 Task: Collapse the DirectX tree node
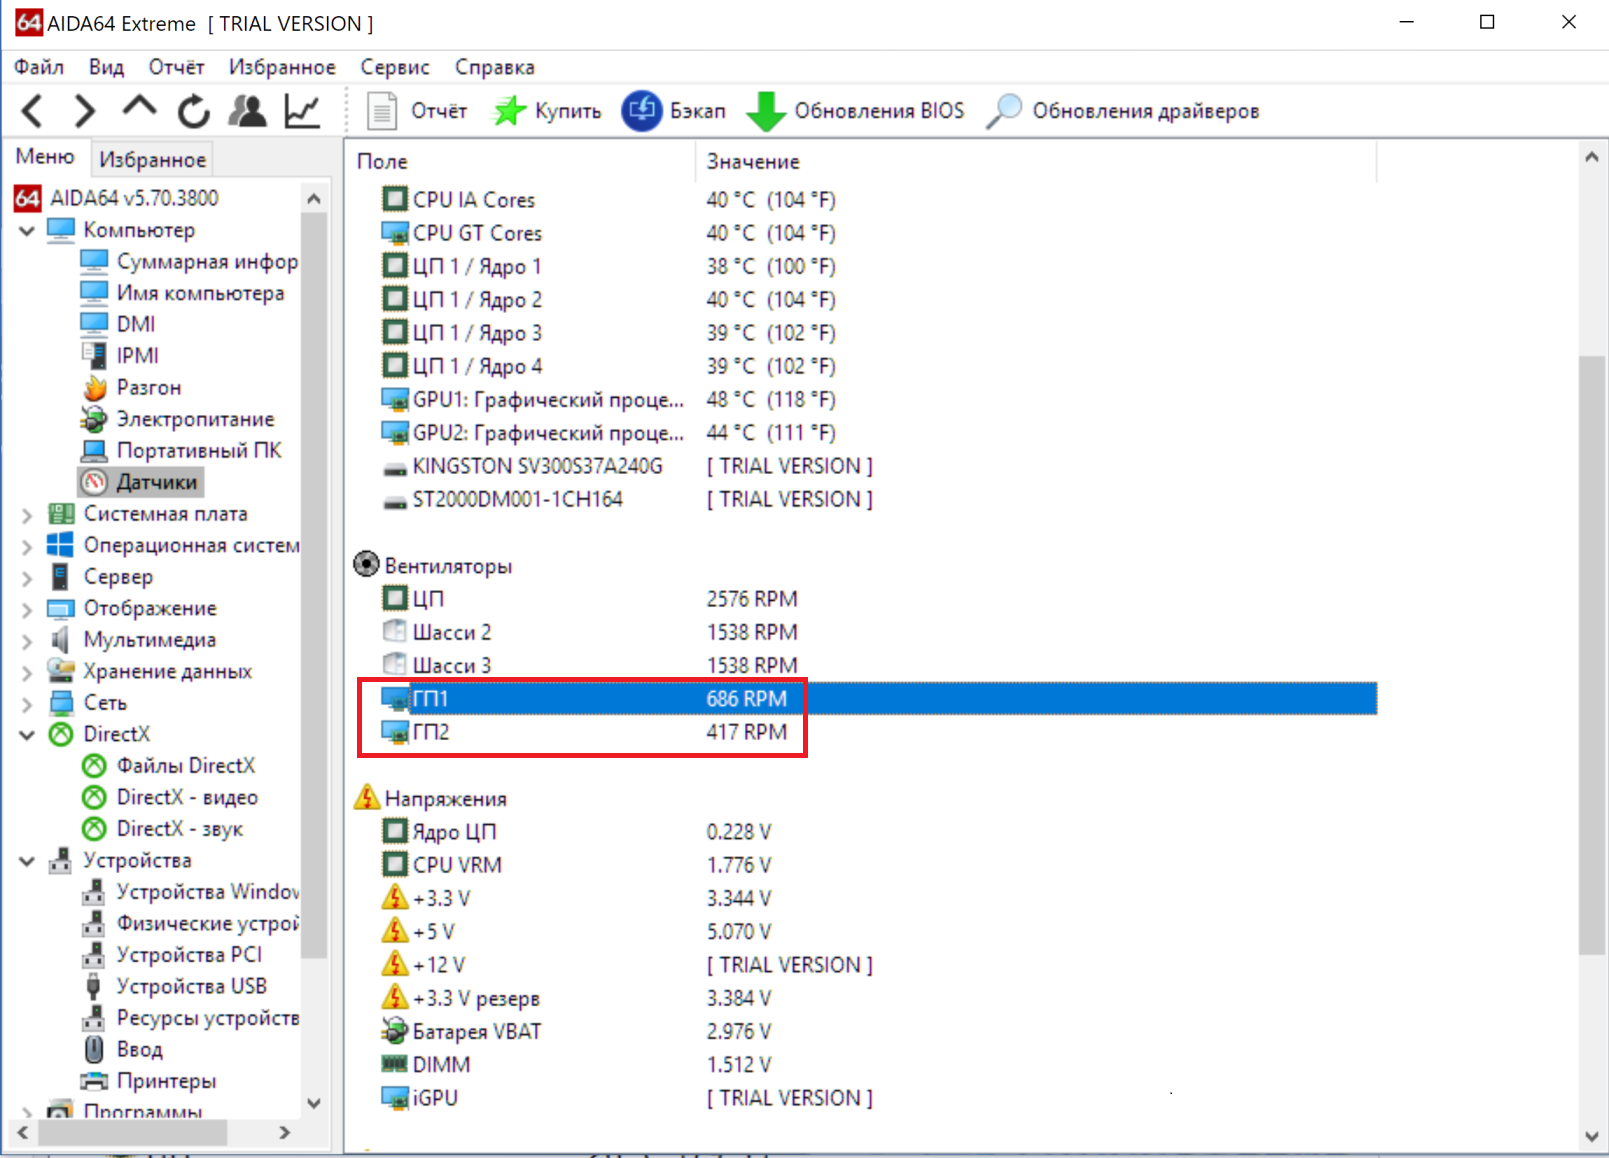click(x=27, y=734)
